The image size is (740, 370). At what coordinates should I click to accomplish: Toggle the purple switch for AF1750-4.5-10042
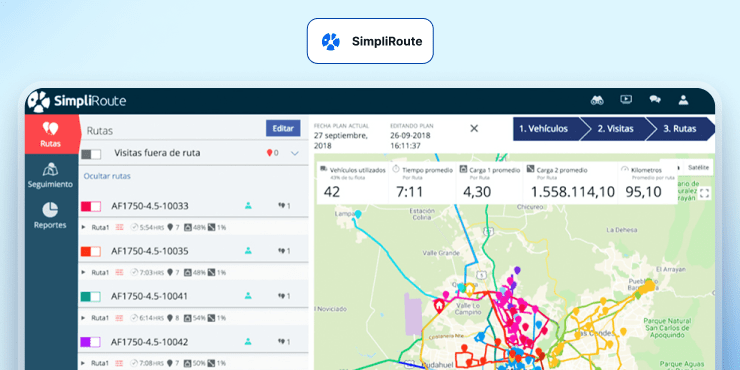point(91,342)
